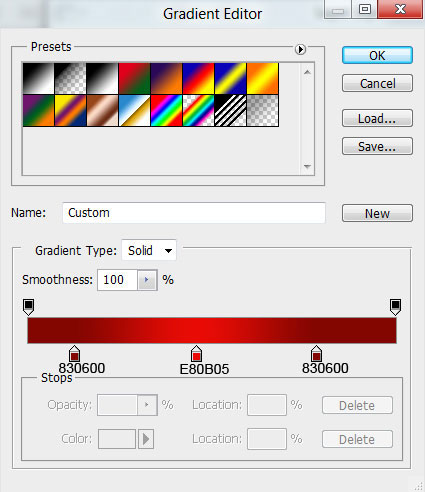Click Delete for the opacity stop
425x492 pixels.
357,405
